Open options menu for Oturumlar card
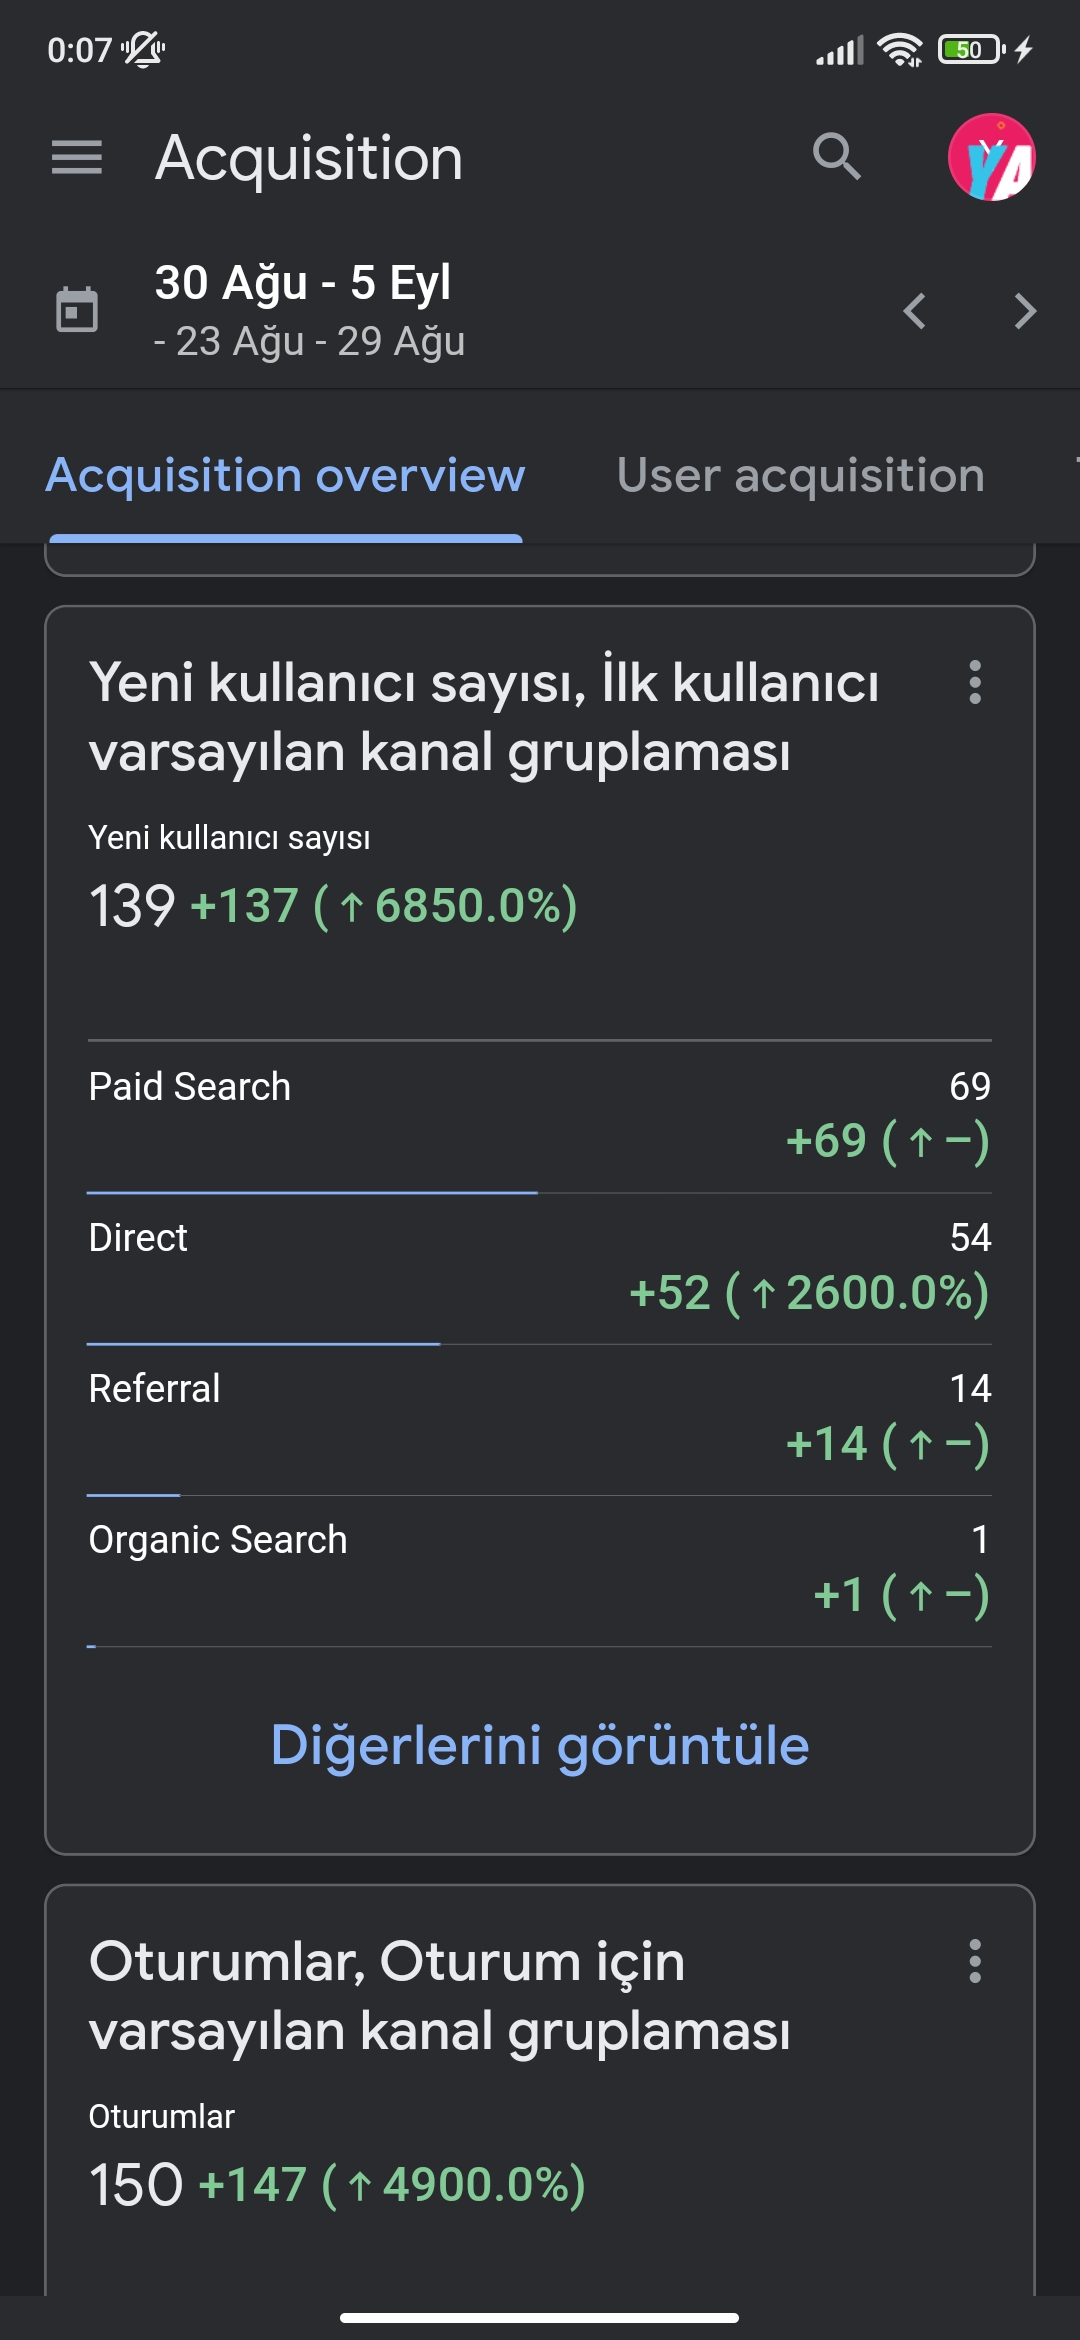Viewport: 1080px width, 2340px height. 975,1961
